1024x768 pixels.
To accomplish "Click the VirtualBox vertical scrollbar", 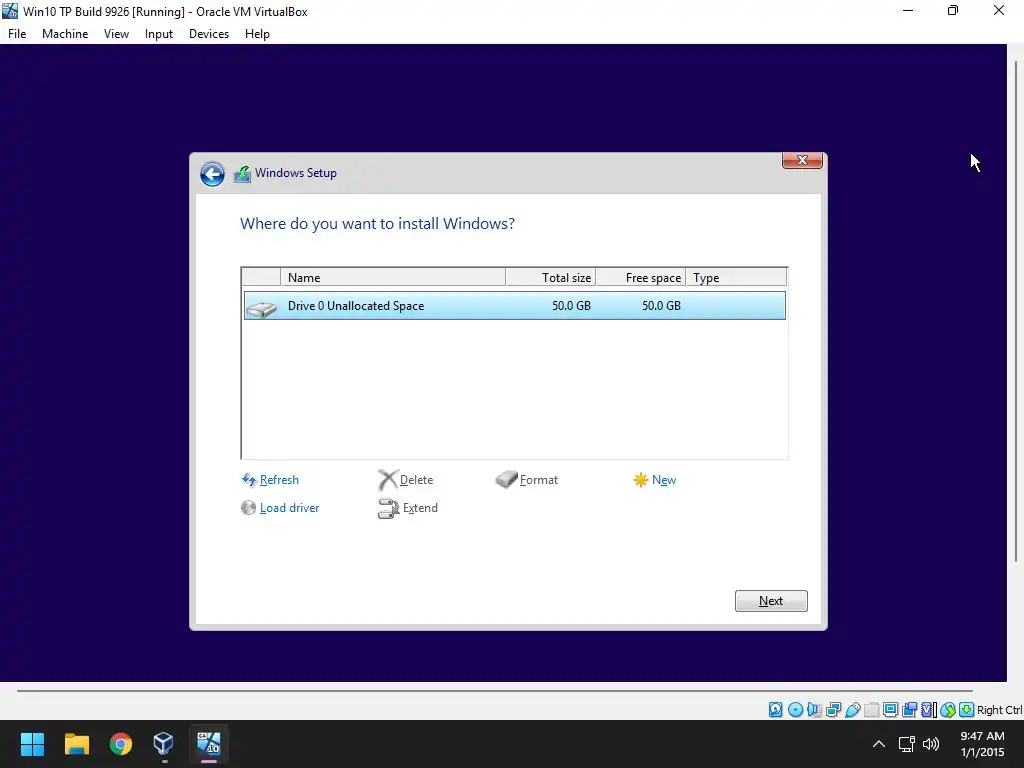I will (1016, 311).
